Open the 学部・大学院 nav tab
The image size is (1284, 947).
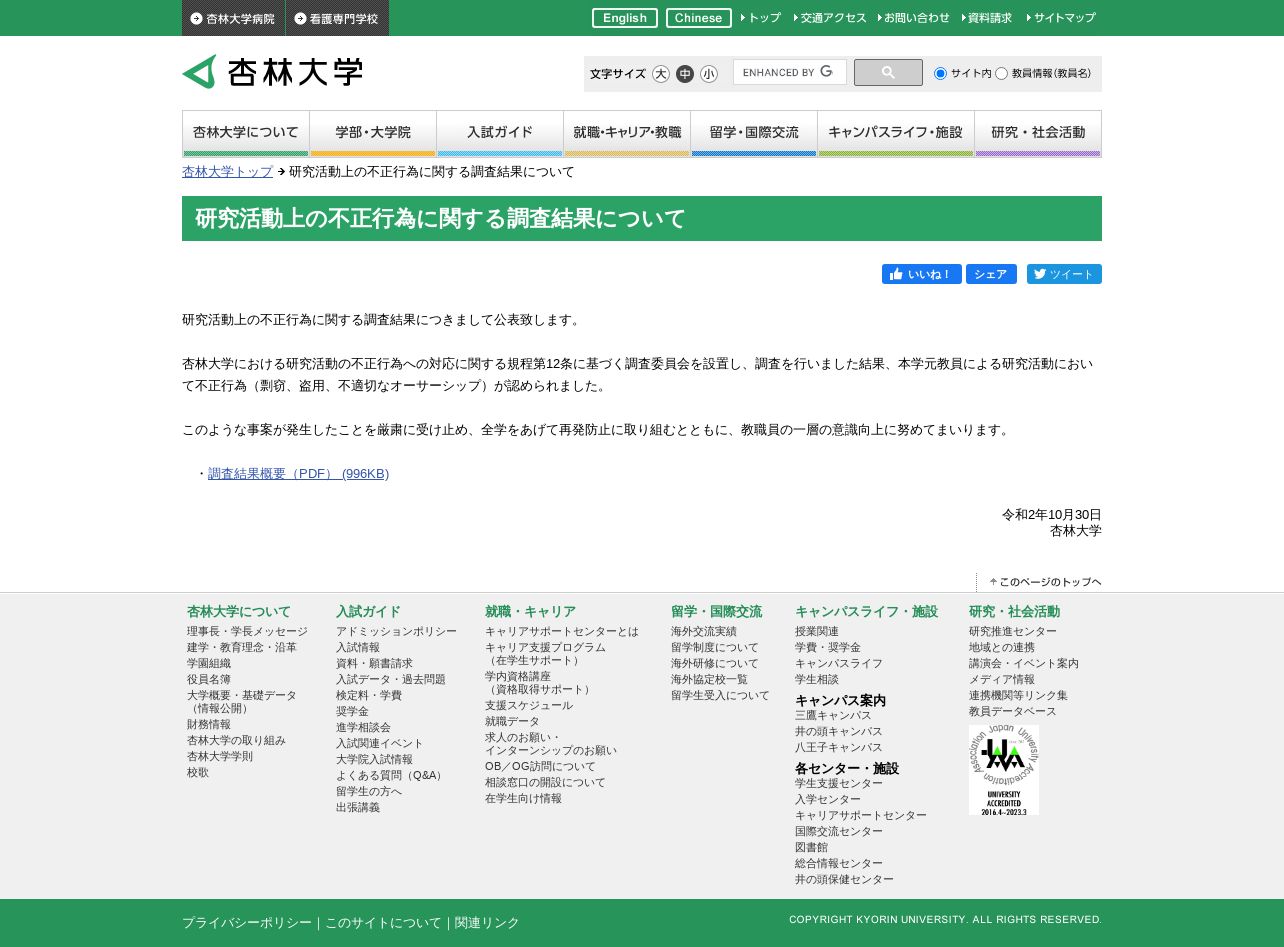[x=373, y=134]
